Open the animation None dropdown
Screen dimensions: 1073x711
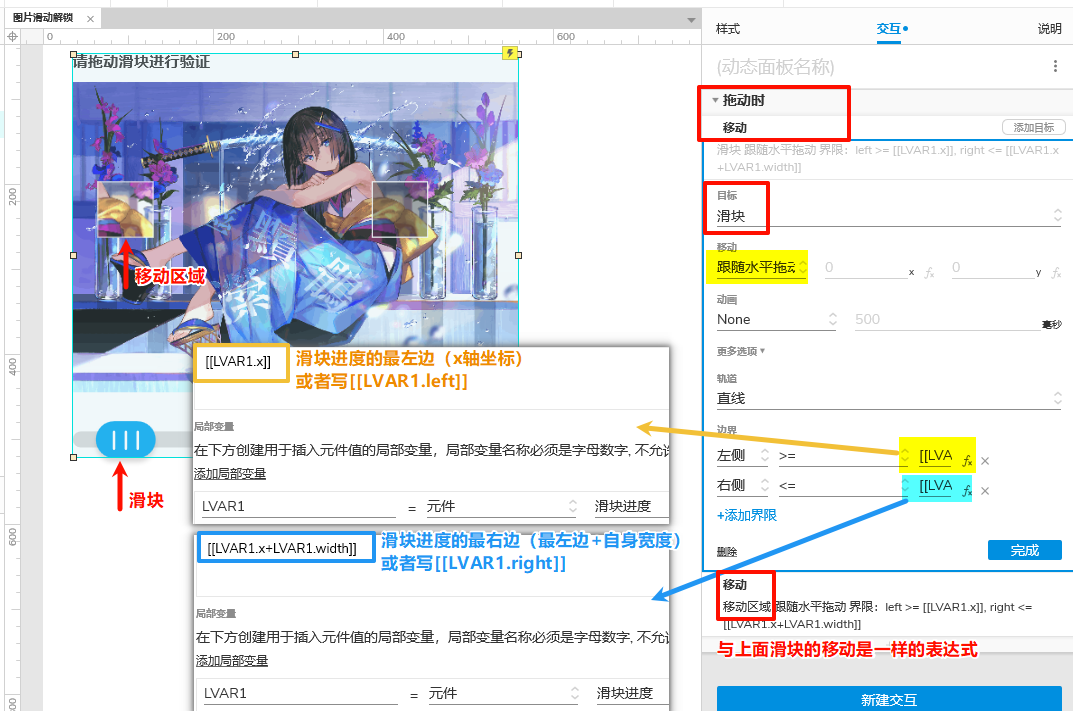pyautogui.click(x=776, y=320)
